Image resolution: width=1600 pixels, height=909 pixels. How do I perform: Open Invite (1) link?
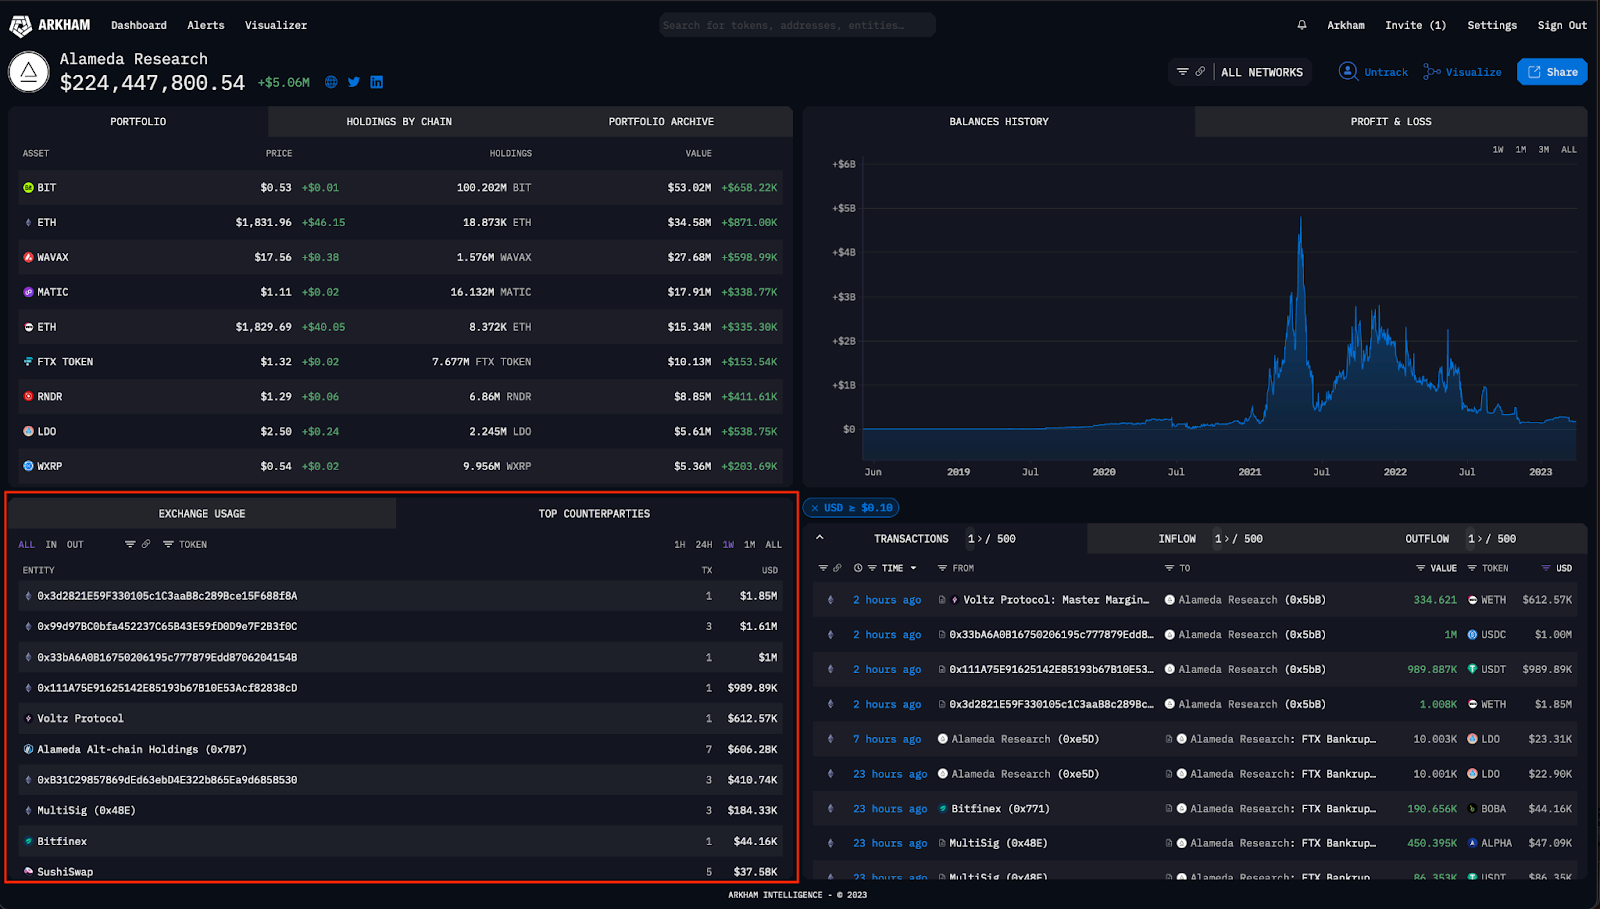point(1415,25)
